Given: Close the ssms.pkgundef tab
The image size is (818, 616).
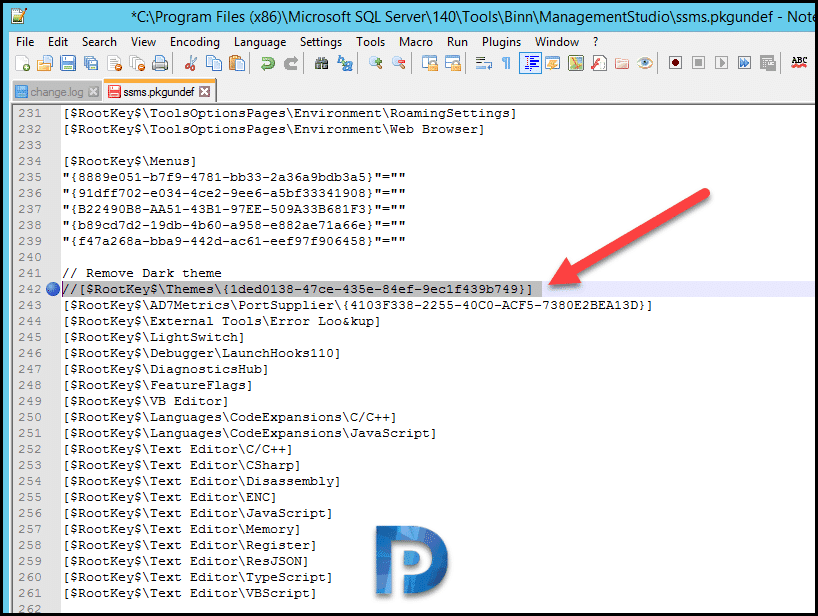Looking at the screenshot, I should point(205,92).
